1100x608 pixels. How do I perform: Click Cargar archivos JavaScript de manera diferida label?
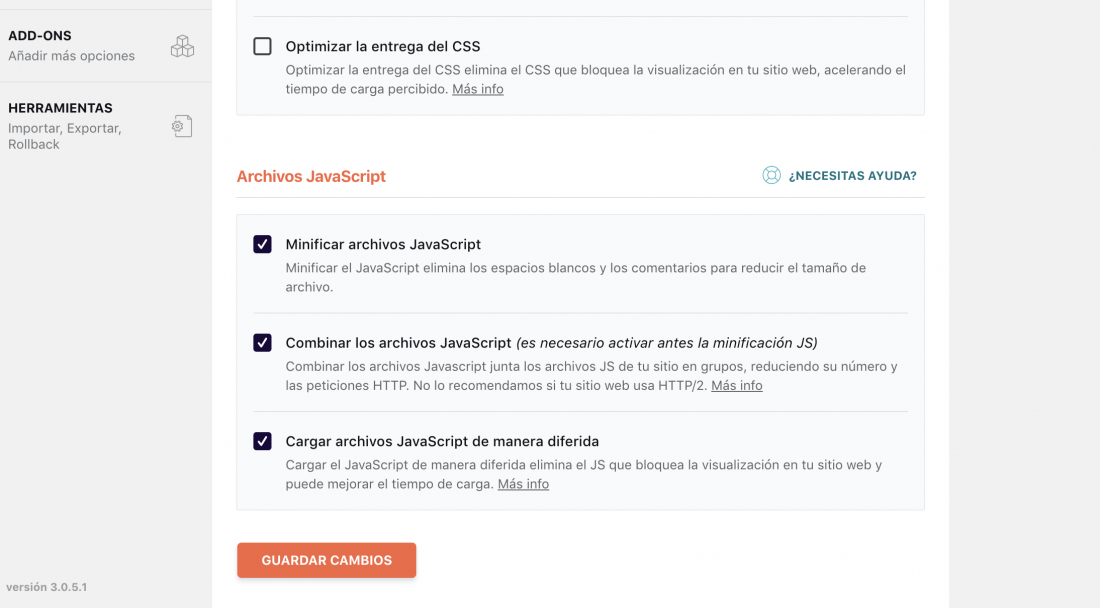coord(442,441)
